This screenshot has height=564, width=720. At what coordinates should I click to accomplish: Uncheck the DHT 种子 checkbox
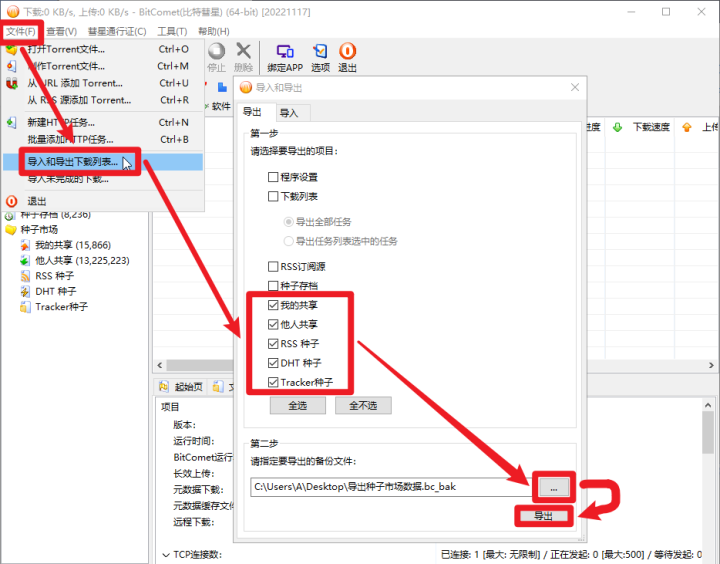[x=273, y=363]
